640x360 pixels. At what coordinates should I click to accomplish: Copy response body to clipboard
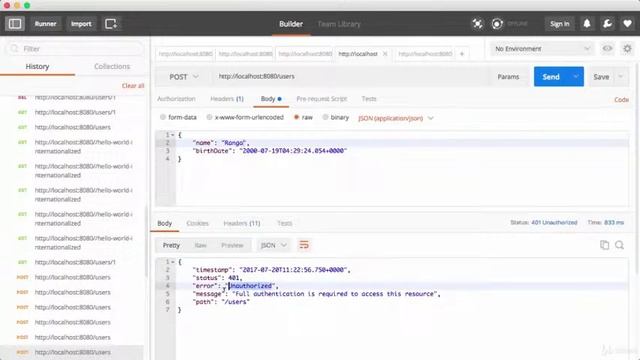(604, 245)
